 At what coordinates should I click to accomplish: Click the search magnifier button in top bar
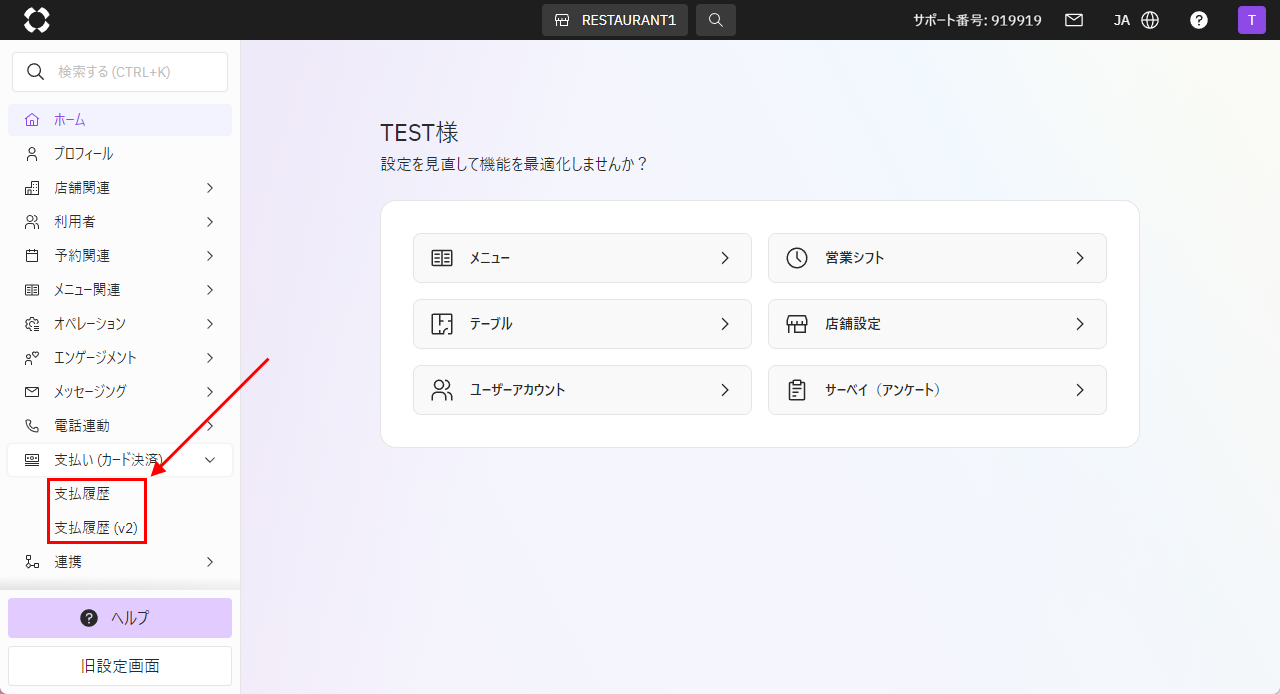(x=716, y=20)
